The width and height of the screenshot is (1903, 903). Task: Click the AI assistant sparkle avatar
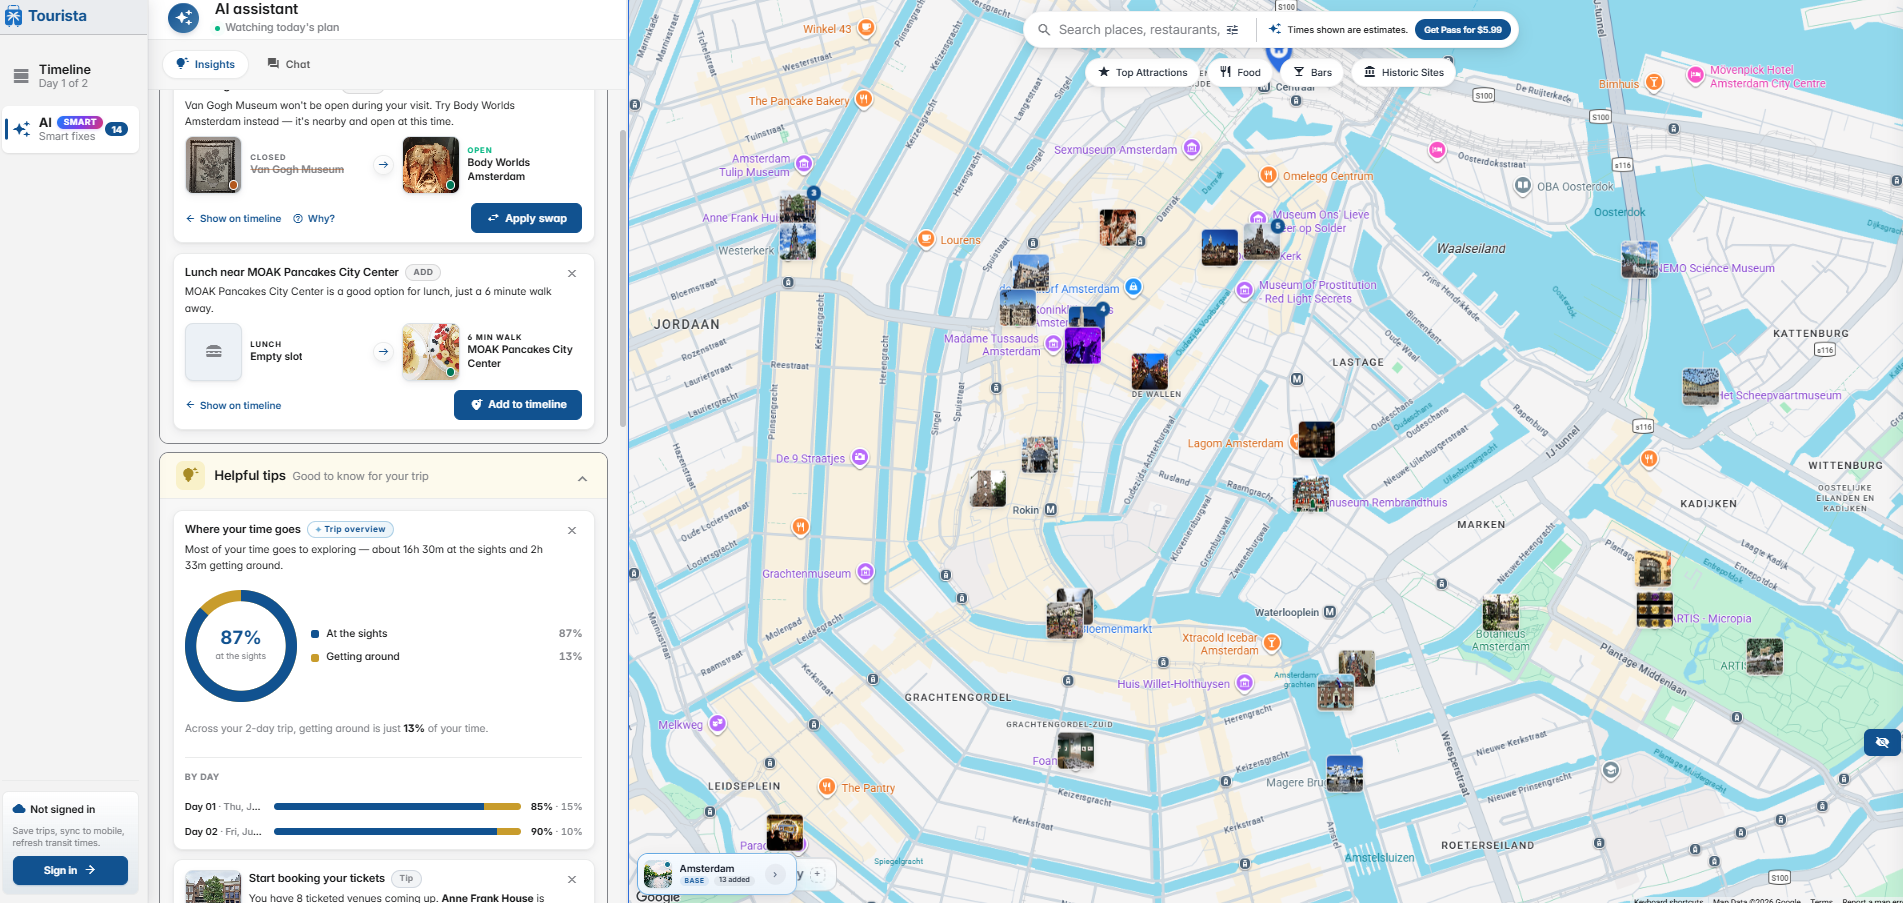(x=183, y=17)
